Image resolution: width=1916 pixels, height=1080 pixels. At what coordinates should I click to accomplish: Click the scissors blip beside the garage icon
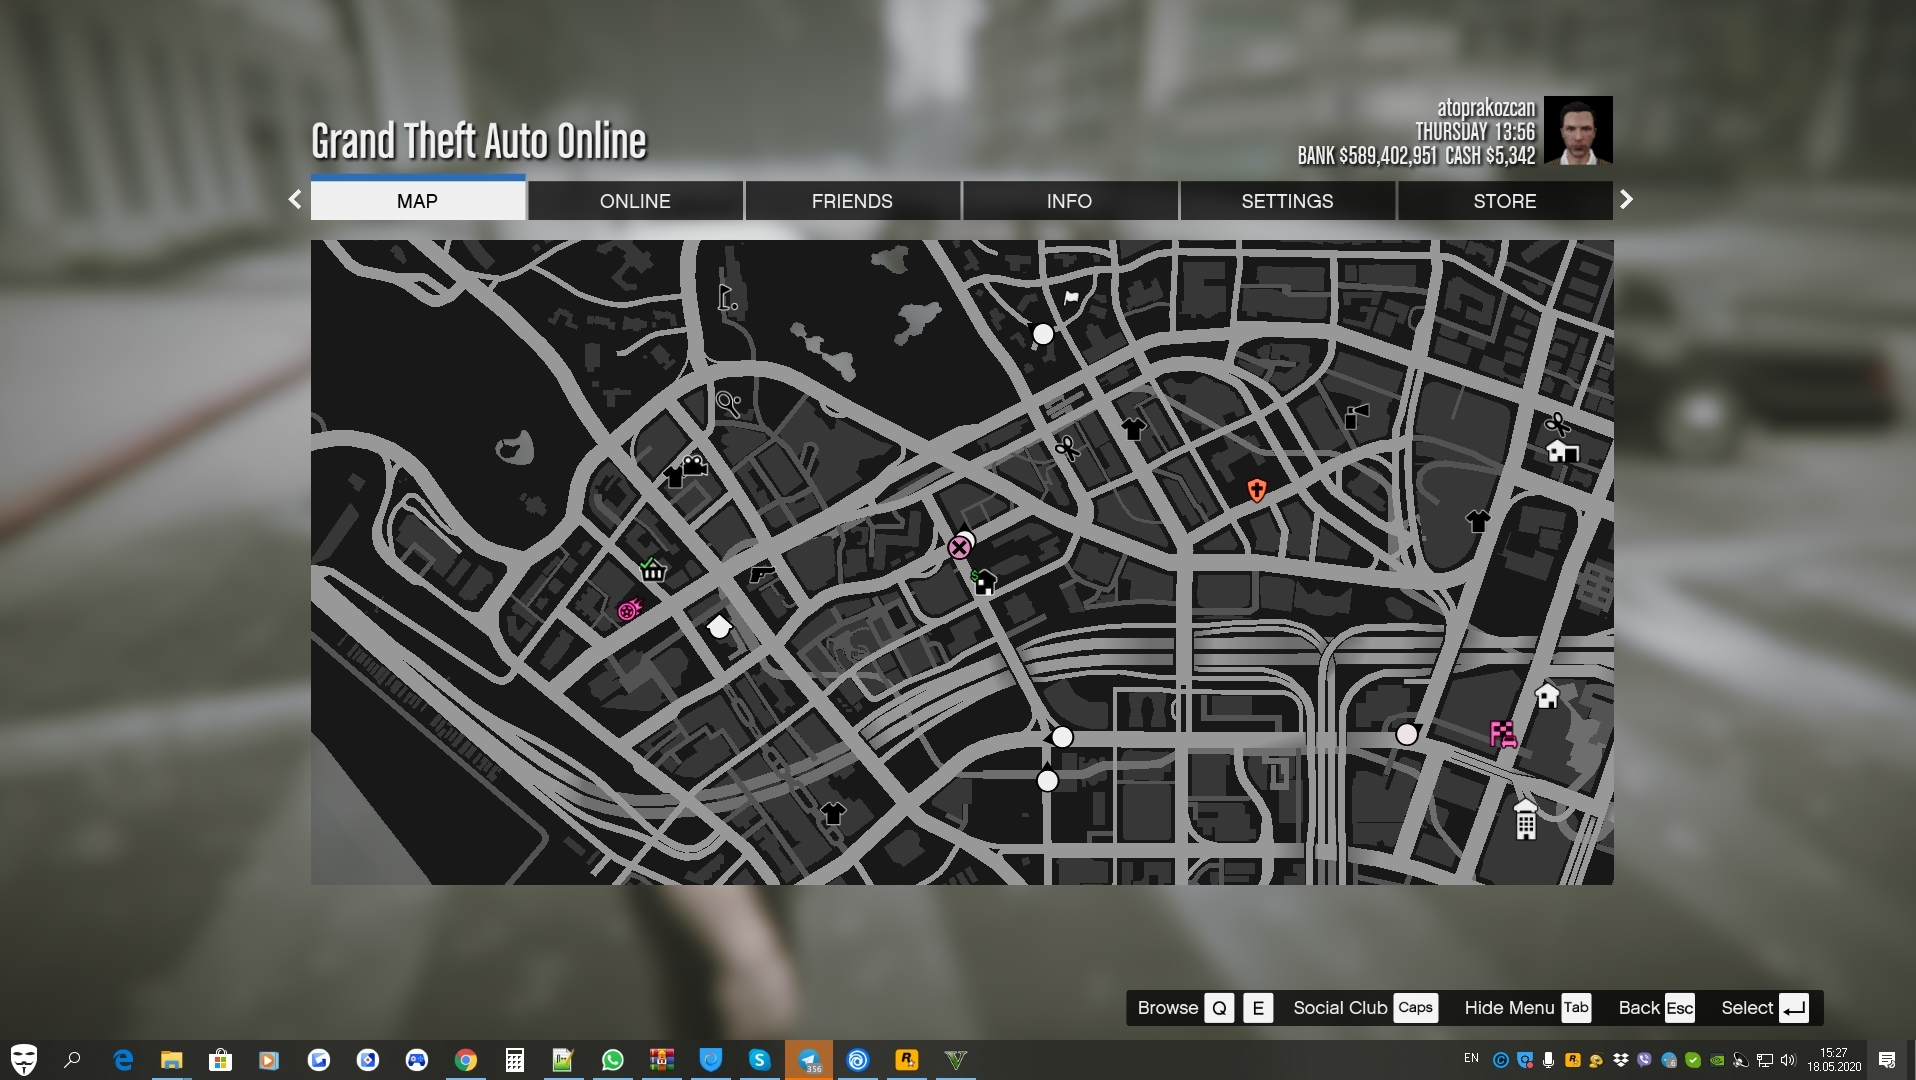(1557, 424)
